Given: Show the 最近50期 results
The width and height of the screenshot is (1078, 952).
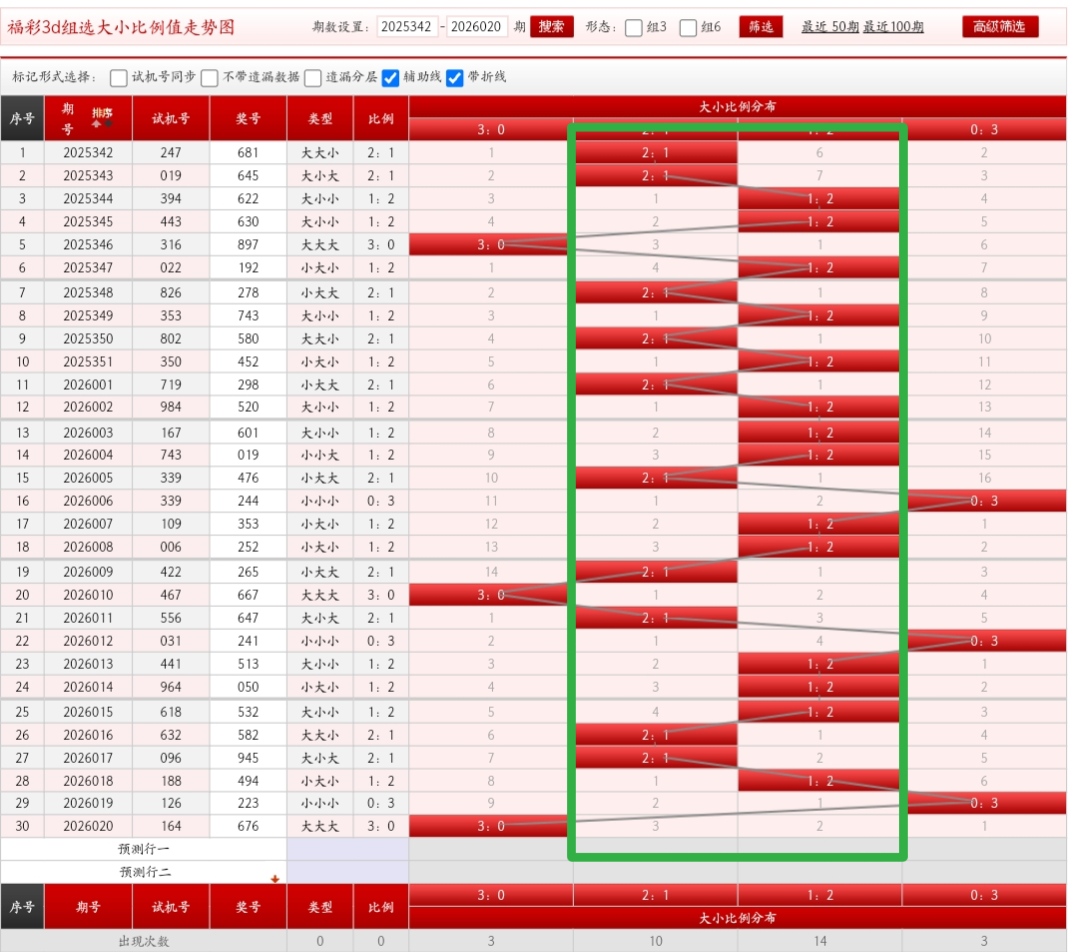Looking at the screenshot, I should point(829,27).
